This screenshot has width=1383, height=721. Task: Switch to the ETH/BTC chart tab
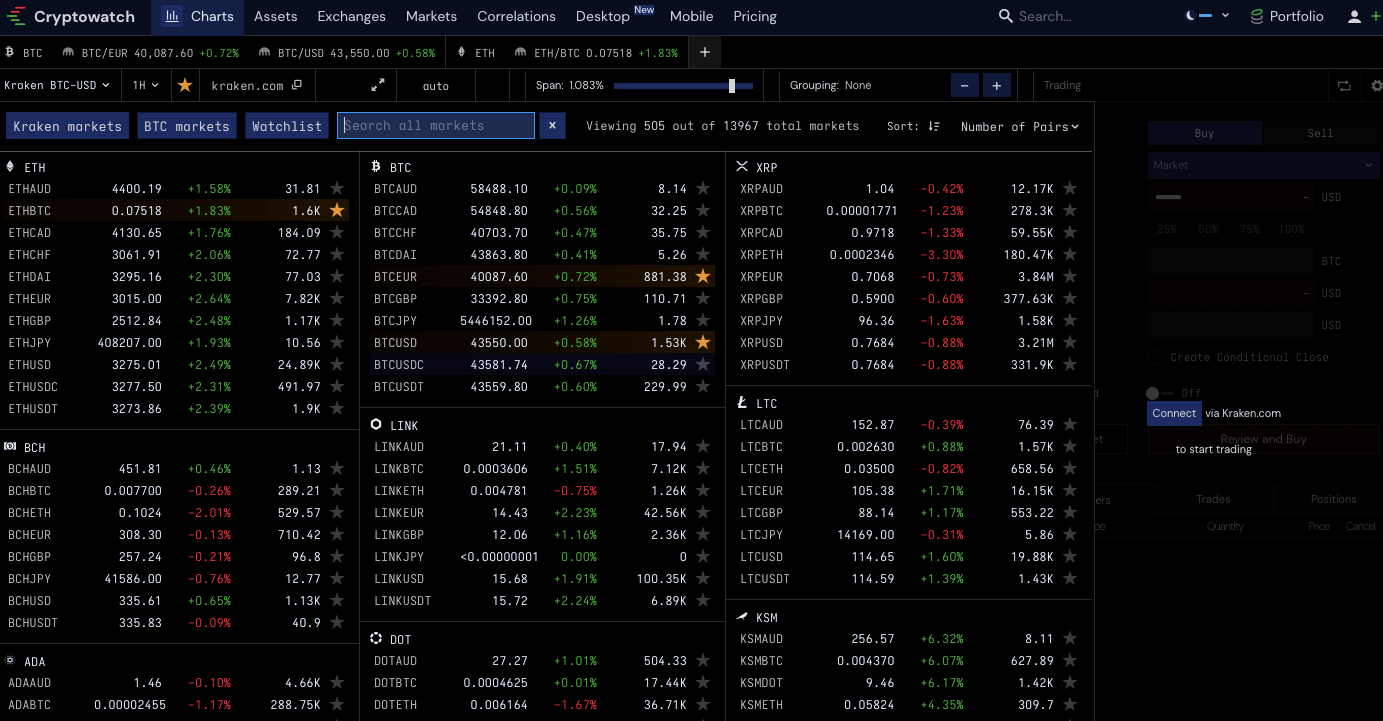pyautogui.click(x=596, y=53)
